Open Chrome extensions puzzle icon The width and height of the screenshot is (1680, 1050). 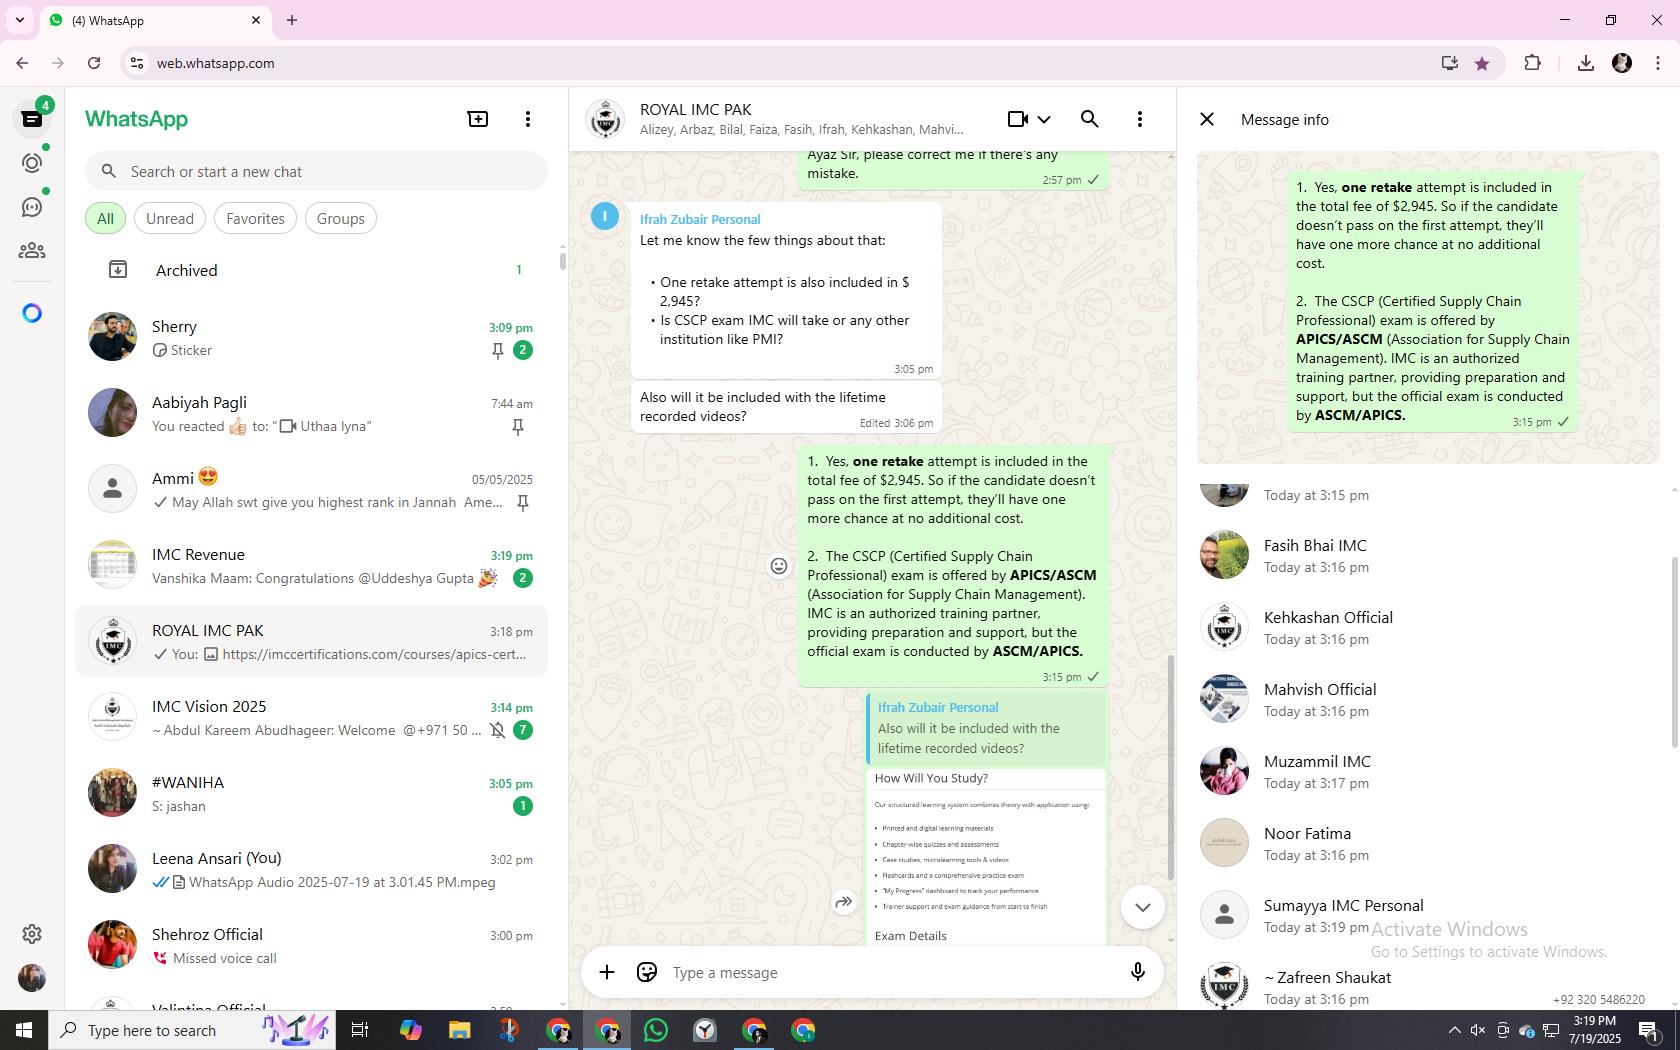(1532, 63)
